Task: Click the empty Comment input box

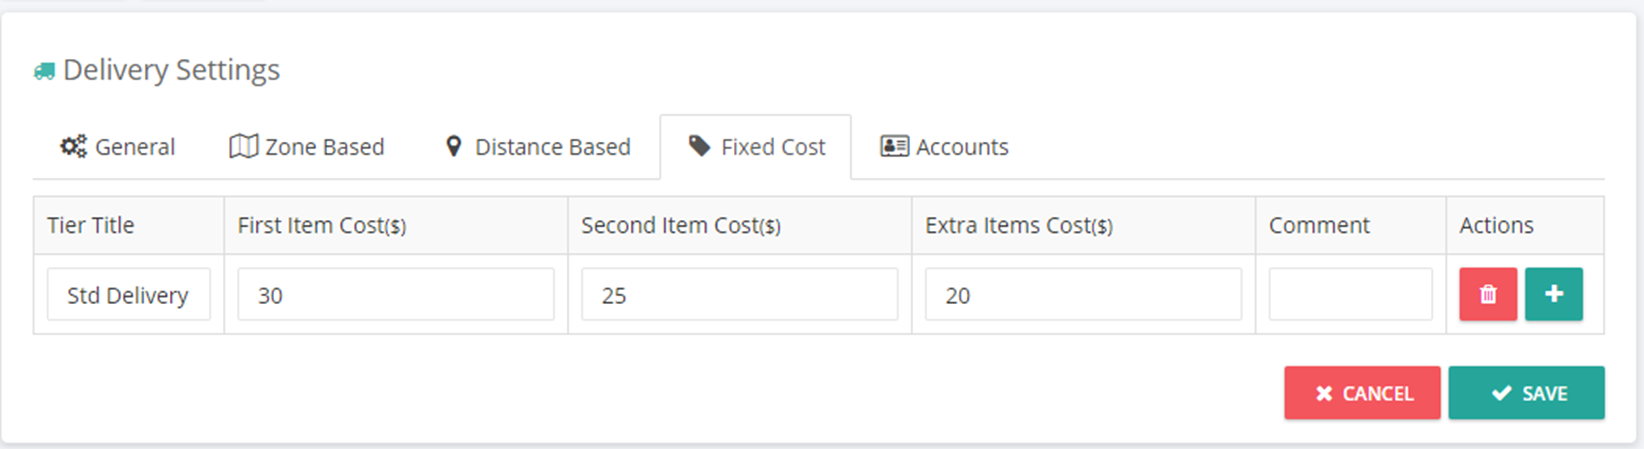Action: click(x=1351, y=294)
